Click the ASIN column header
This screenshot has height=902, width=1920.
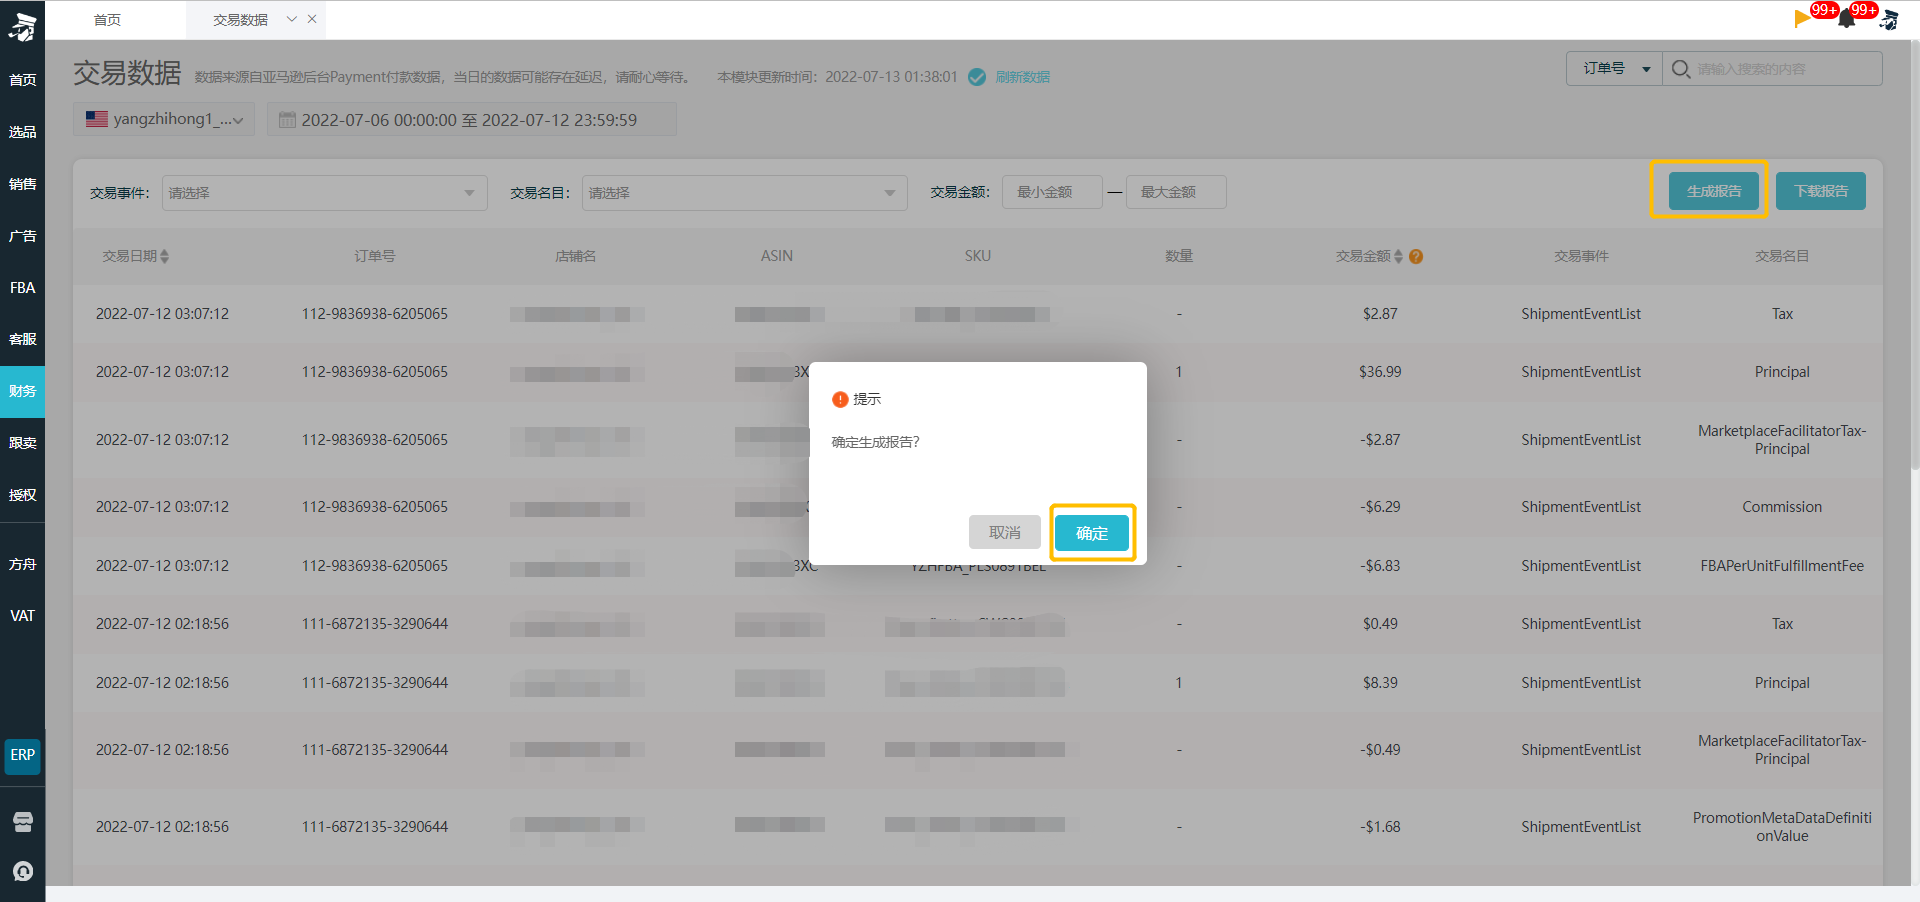click(776, 256)
